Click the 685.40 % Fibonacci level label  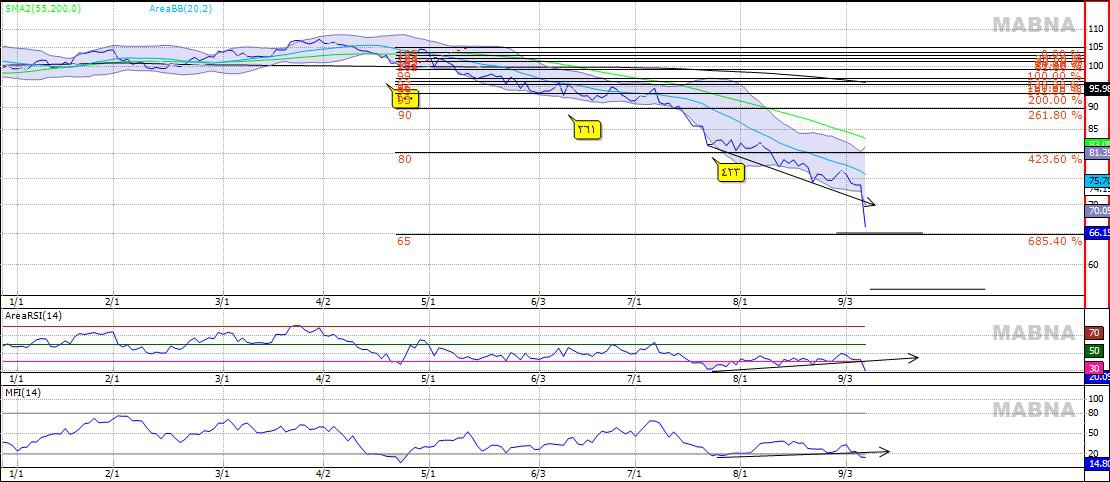[1054, 241]
